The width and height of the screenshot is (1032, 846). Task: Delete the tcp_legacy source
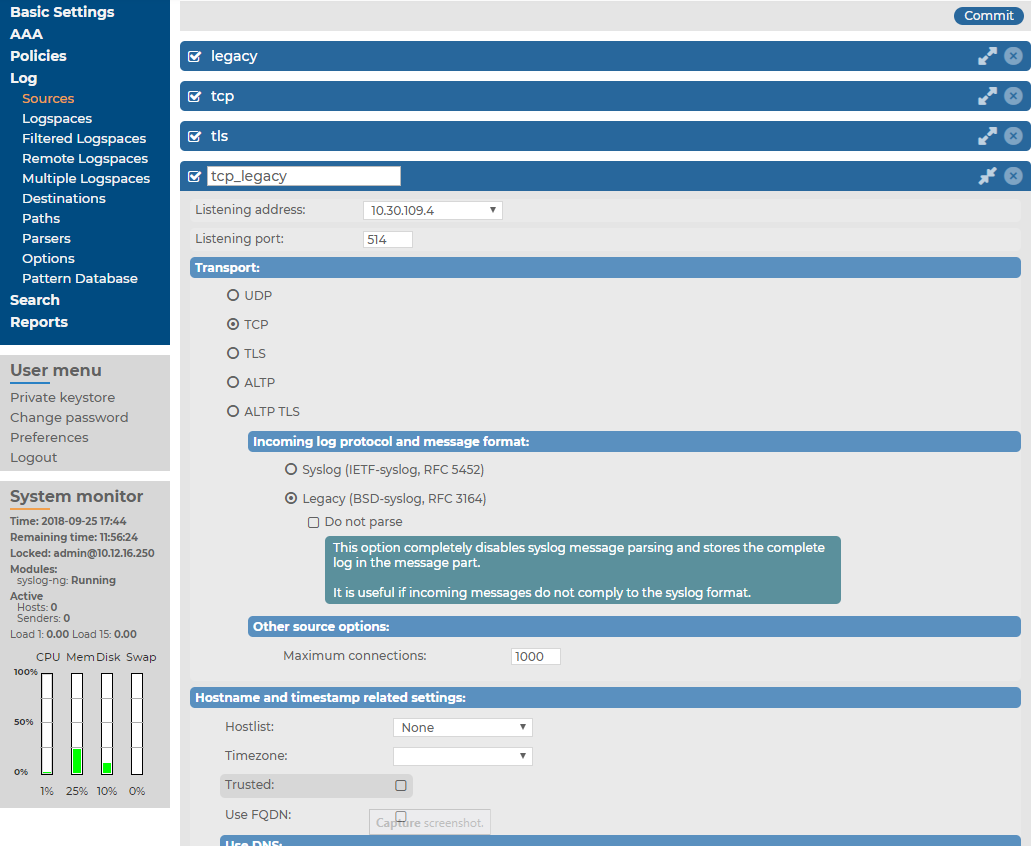[1013, 176]
